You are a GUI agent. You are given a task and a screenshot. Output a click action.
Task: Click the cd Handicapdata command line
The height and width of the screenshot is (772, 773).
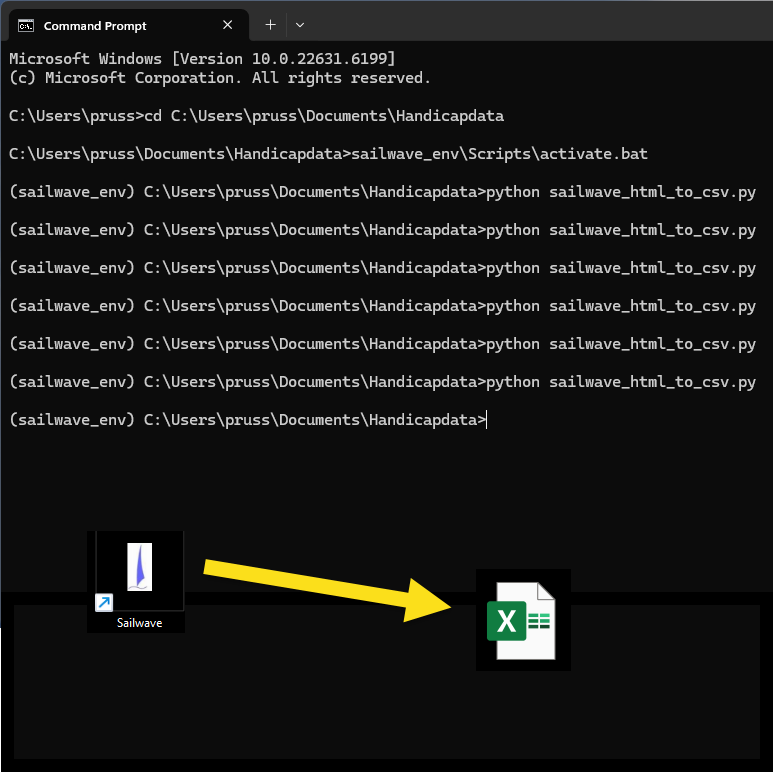coord(256,116)
